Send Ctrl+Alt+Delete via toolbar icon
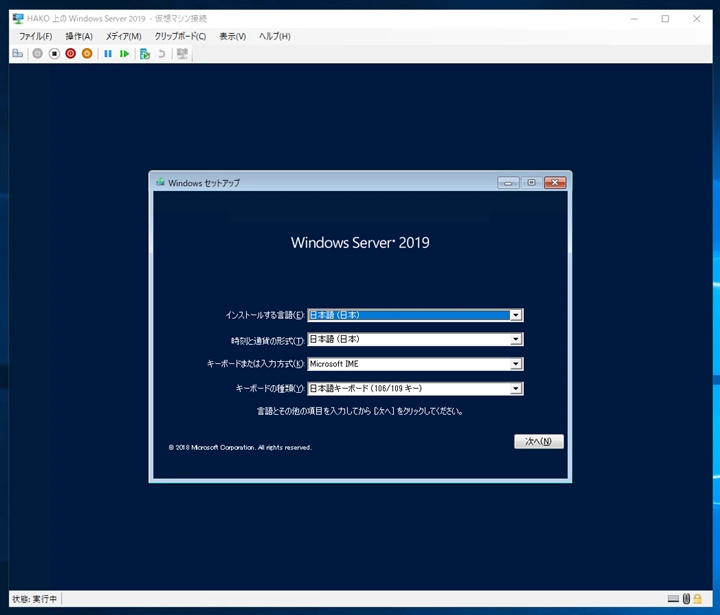The image size is (720, 615). tap(17, 54)
